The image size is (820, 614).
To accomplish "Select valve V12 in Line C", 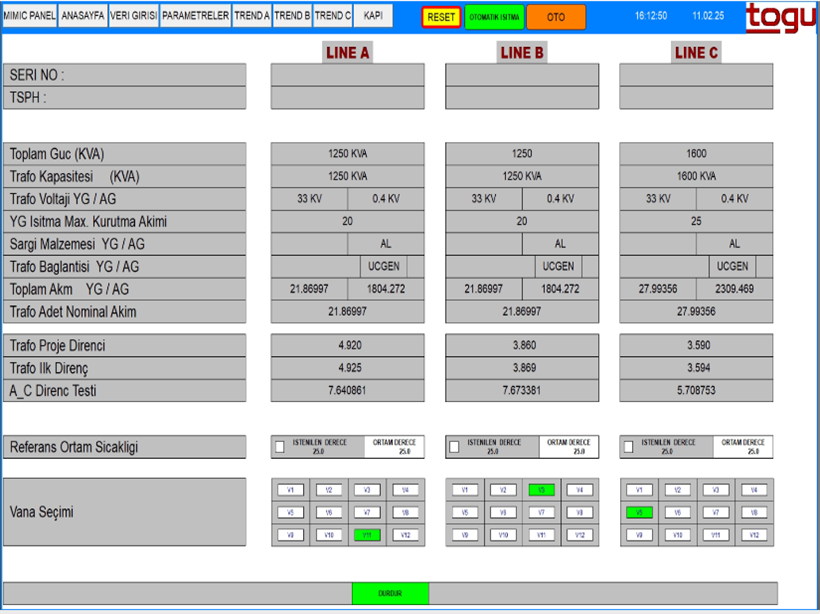I will [x=753, y=535].
